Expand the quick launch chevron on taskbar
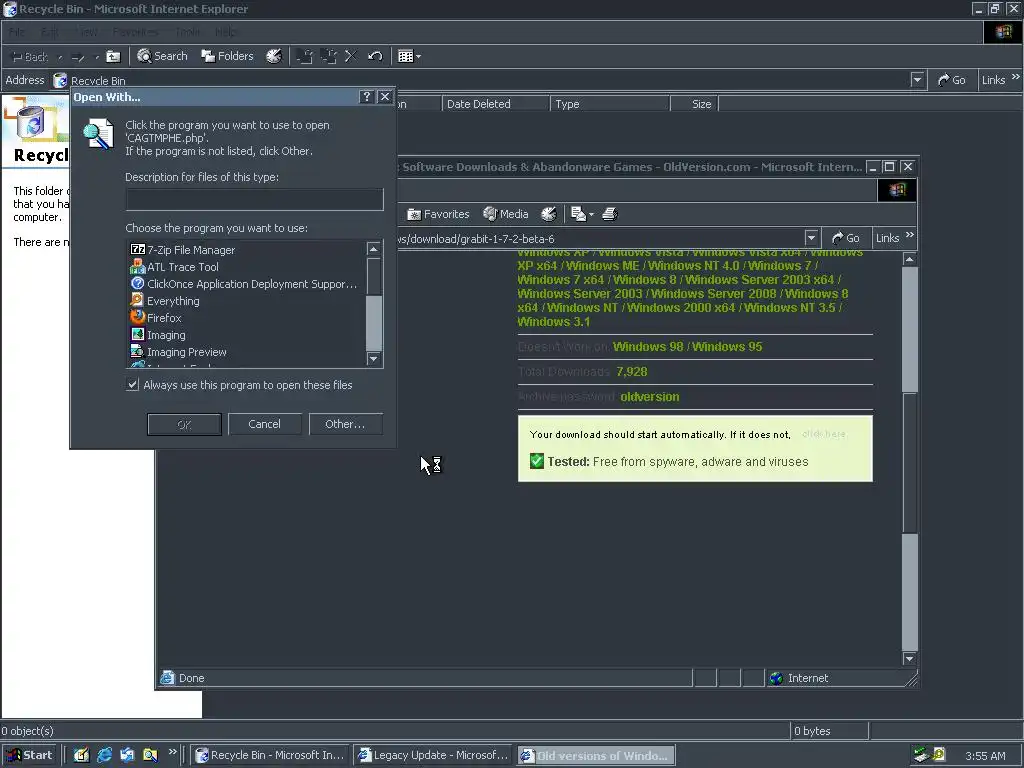 [x=172, y=752]
